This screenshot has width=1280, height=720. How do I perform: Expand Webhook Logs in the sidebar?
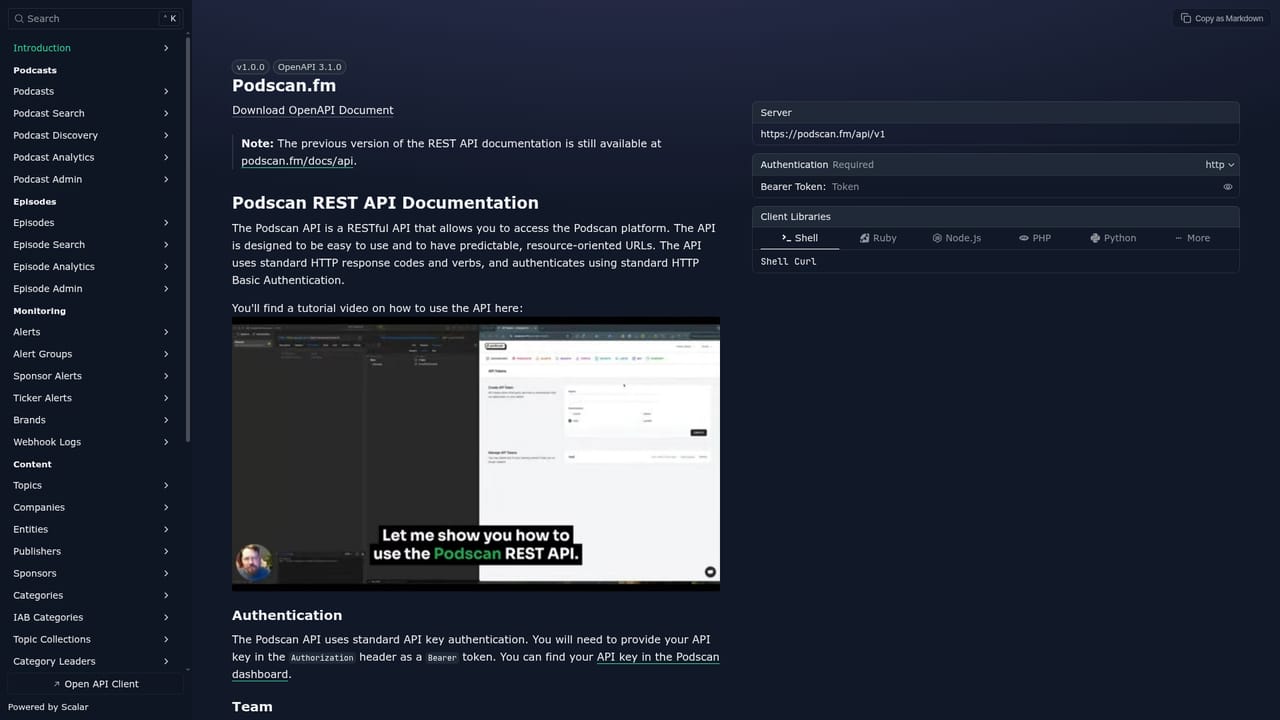pyautogui.click(x=166, y=442)
